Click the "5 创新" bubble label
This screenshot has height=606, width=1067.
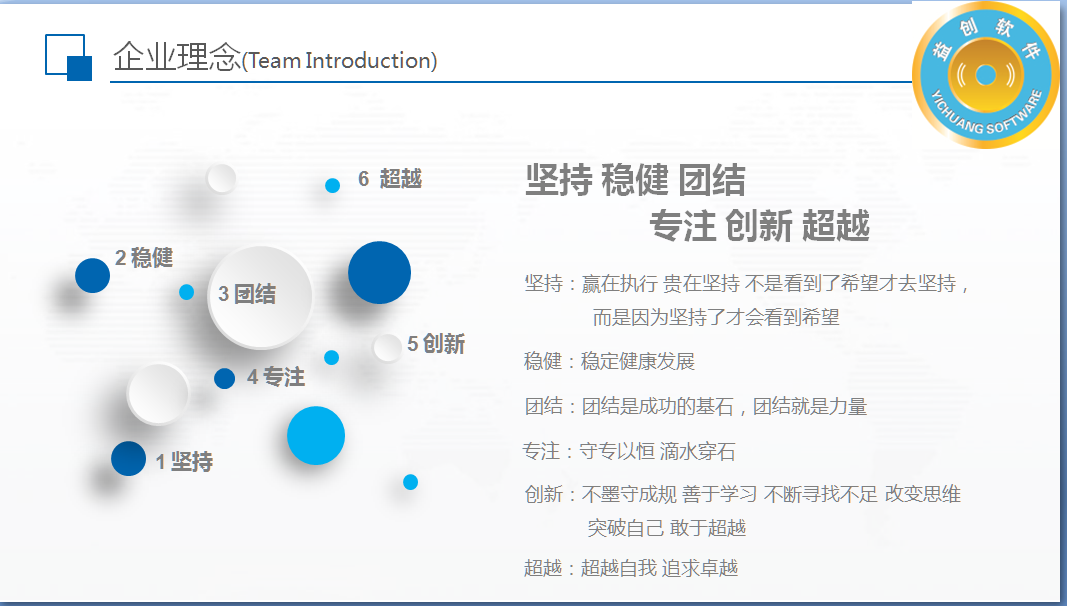(x=436, y=343)
